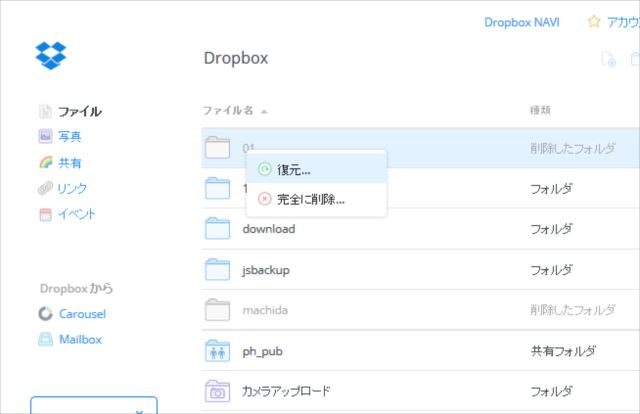This screenshot has height=414, width=640.
Task: Click the upload file icon near header
Action: tap(609, 60)
